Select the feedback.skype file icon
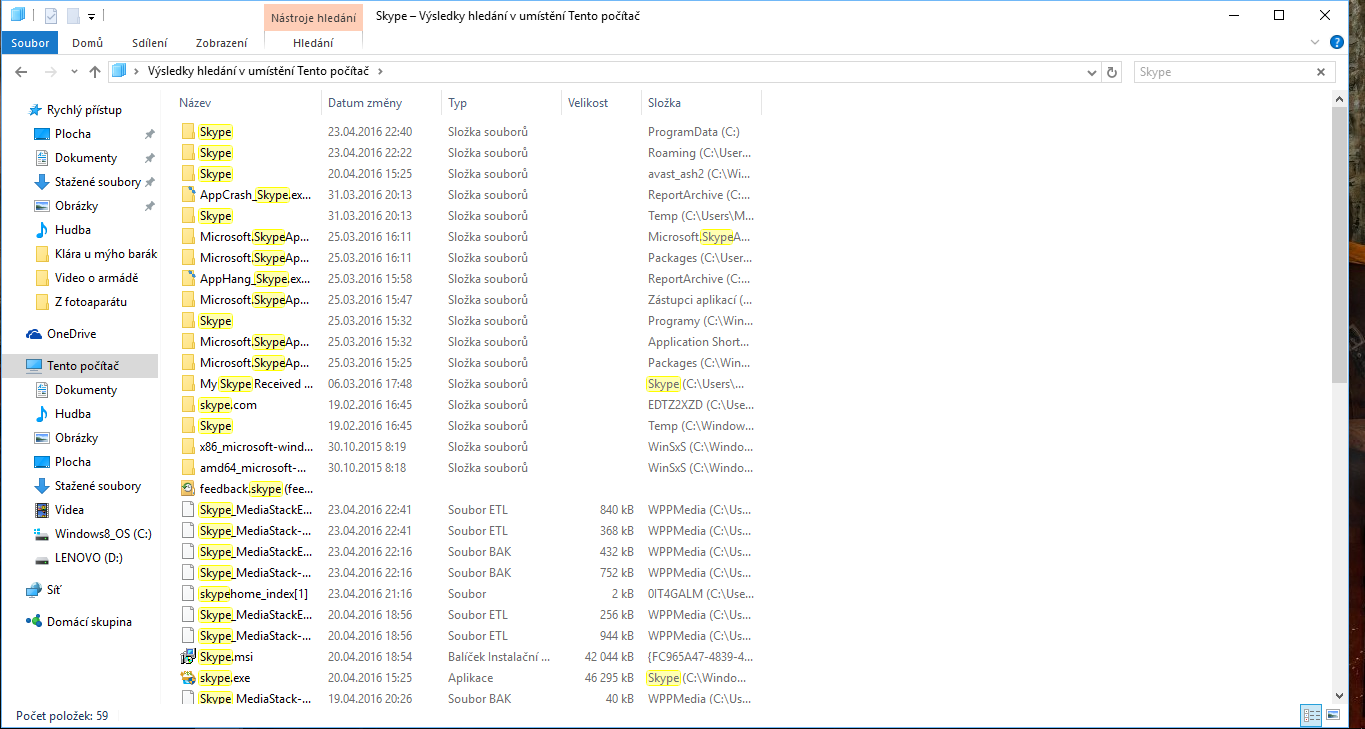Screen dimensions: 1365x729 pyautogui.click(x=188, y=489)
